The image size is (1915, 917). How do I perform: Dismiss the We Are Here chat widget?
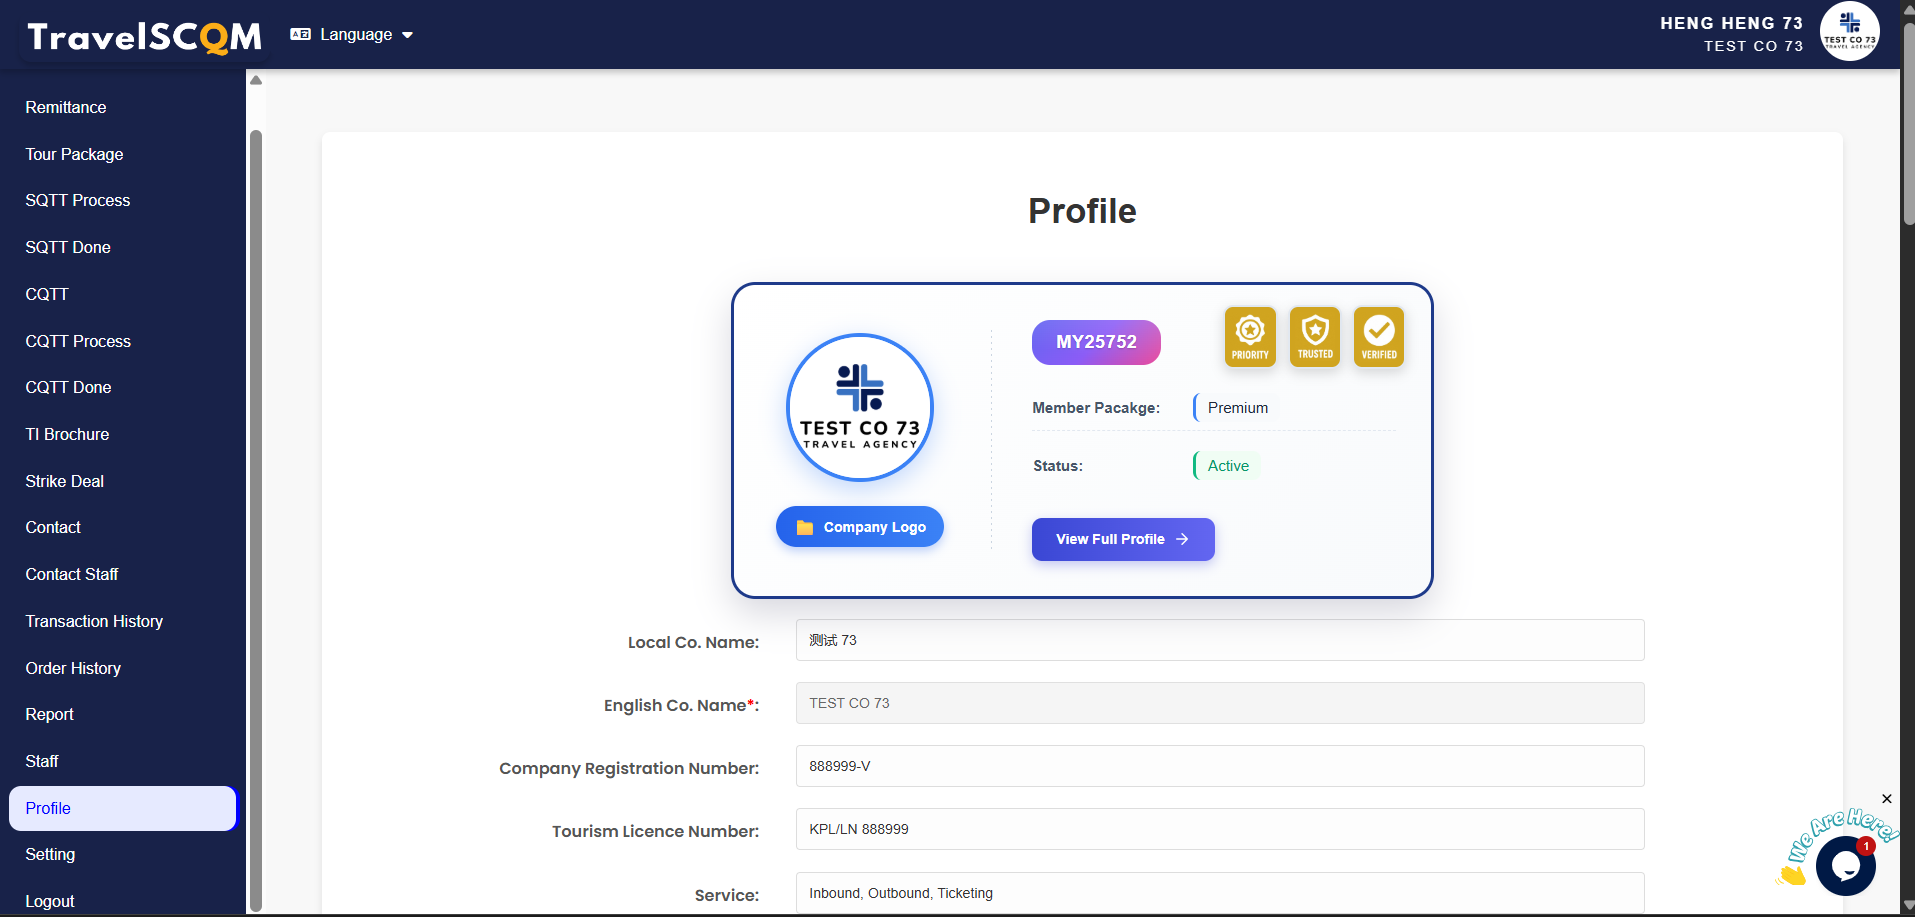click(1886, 799)
